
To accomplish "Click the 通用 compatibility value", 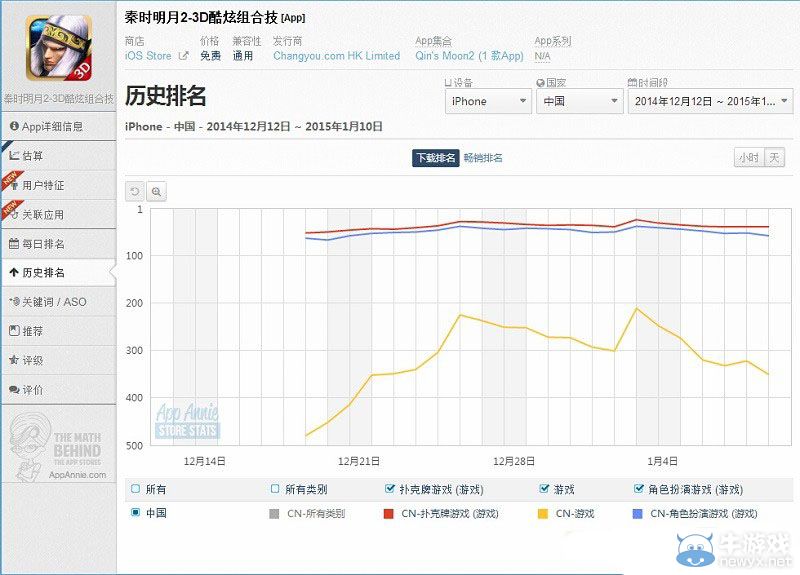I will coord(243,56).
